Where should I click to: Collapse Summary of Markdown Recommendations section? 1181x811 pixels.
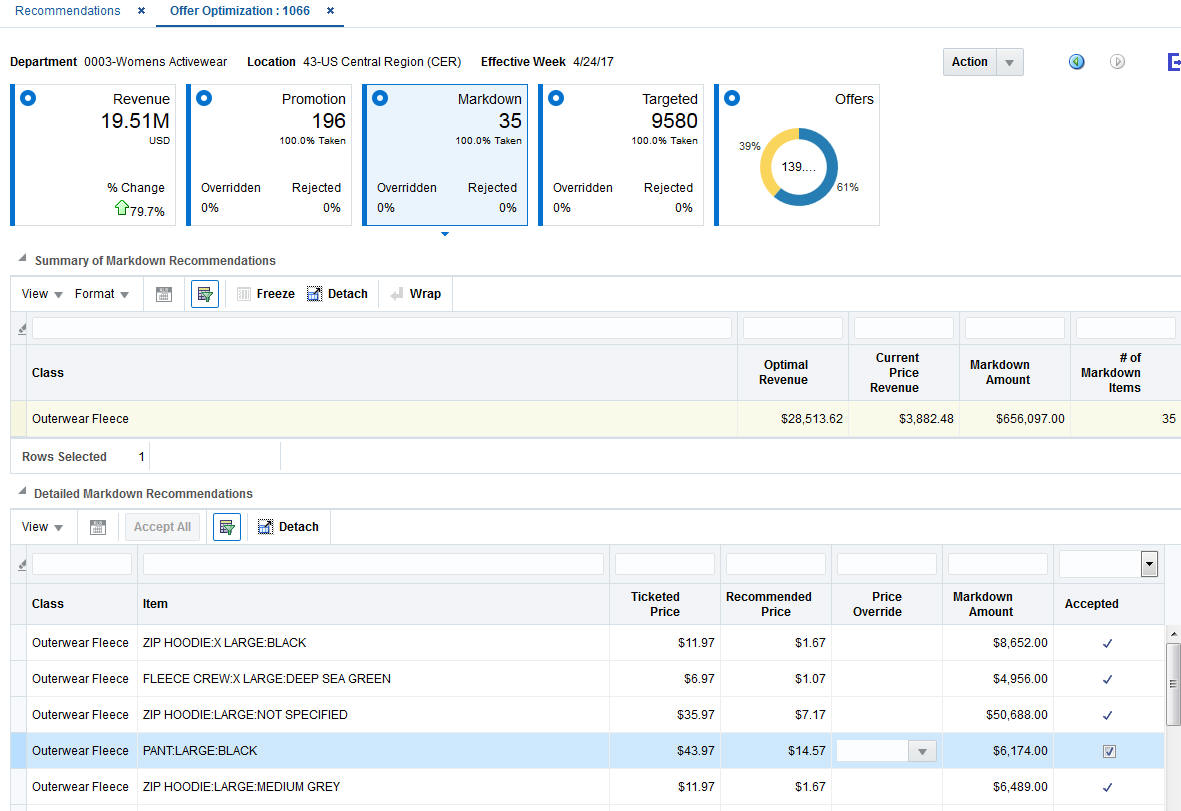(x=23, y=258)
